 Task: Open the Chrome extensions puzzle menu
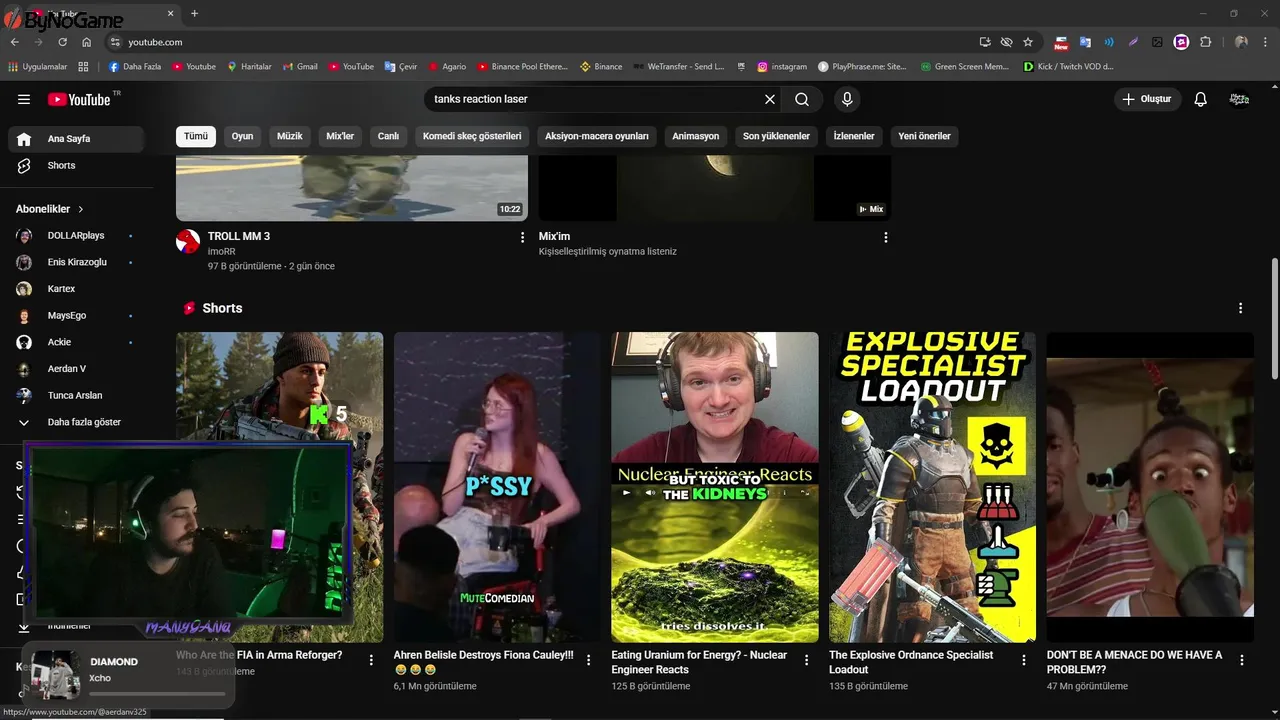tap(1206, 42)
